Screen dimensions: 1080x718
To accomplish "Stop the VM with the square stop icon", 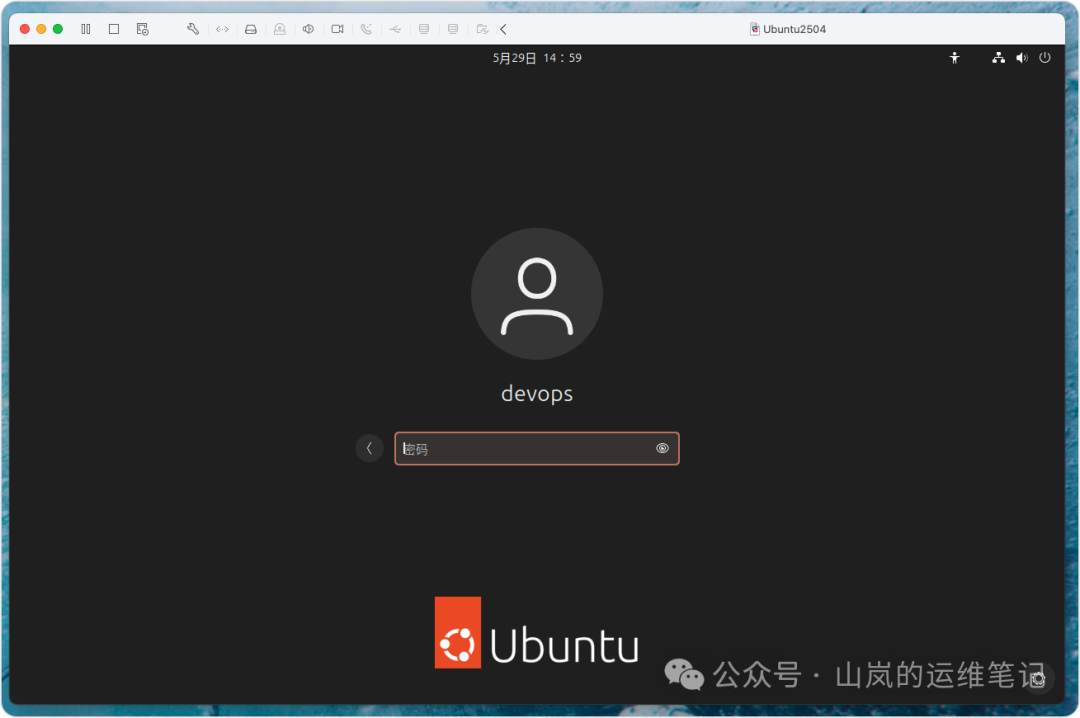I will pyautogui.click(x=113, y=29).
